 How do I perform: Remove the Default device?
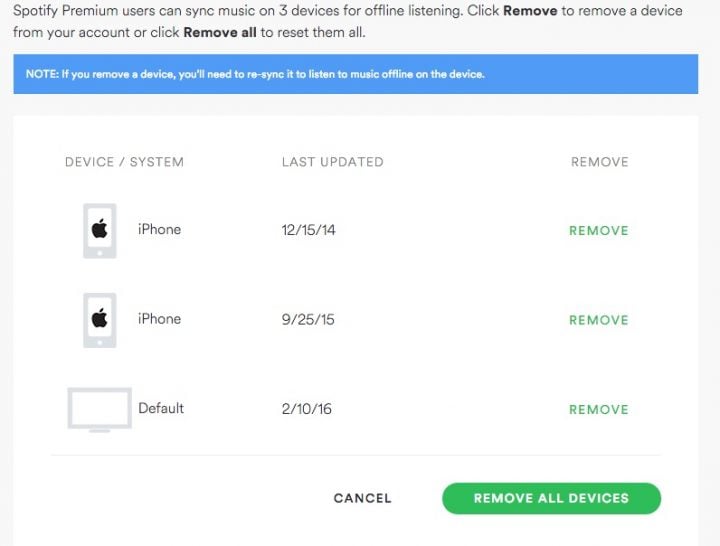[x=598, y=410]
